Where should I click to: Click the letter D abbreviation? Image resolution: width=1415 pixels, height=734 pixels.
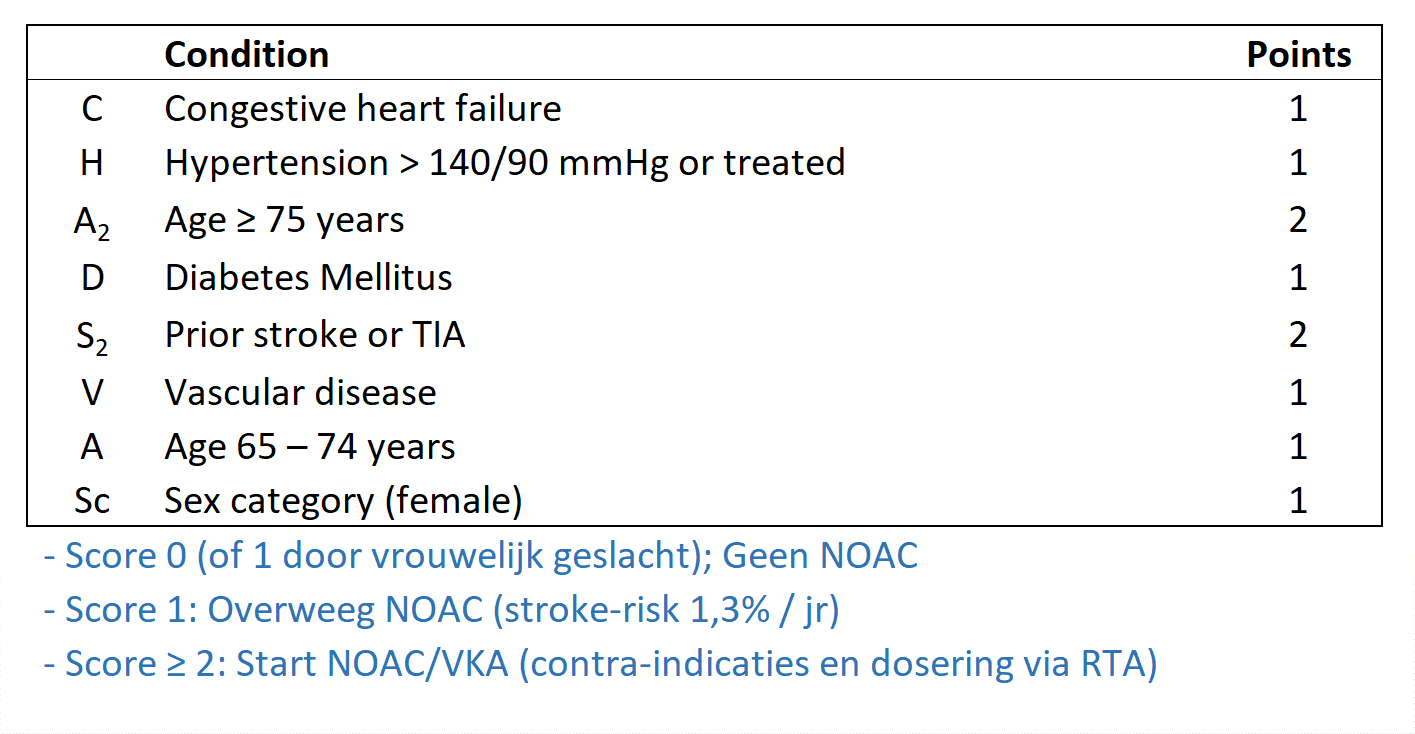(92, 277)
